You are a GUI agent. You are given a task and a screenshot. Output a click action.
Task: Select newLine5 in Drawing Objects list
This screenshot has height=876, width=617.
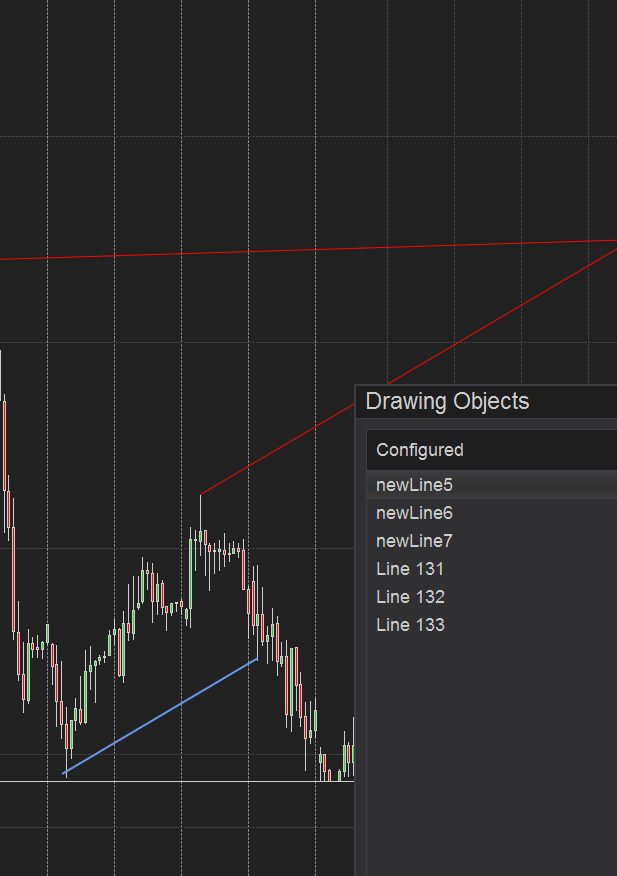point(492,485)
